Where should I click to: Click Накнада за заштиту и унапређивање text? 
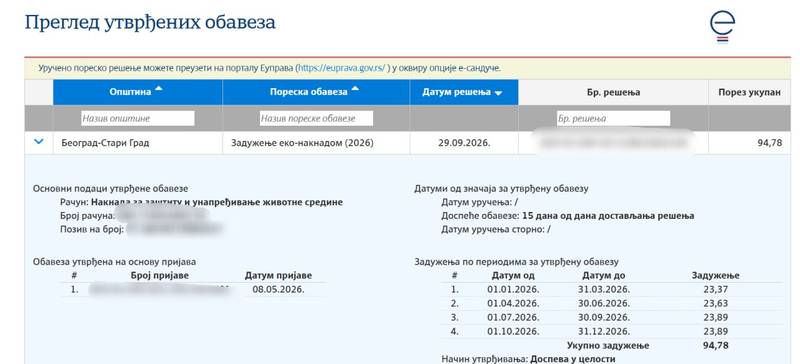[x=217, y=202]
